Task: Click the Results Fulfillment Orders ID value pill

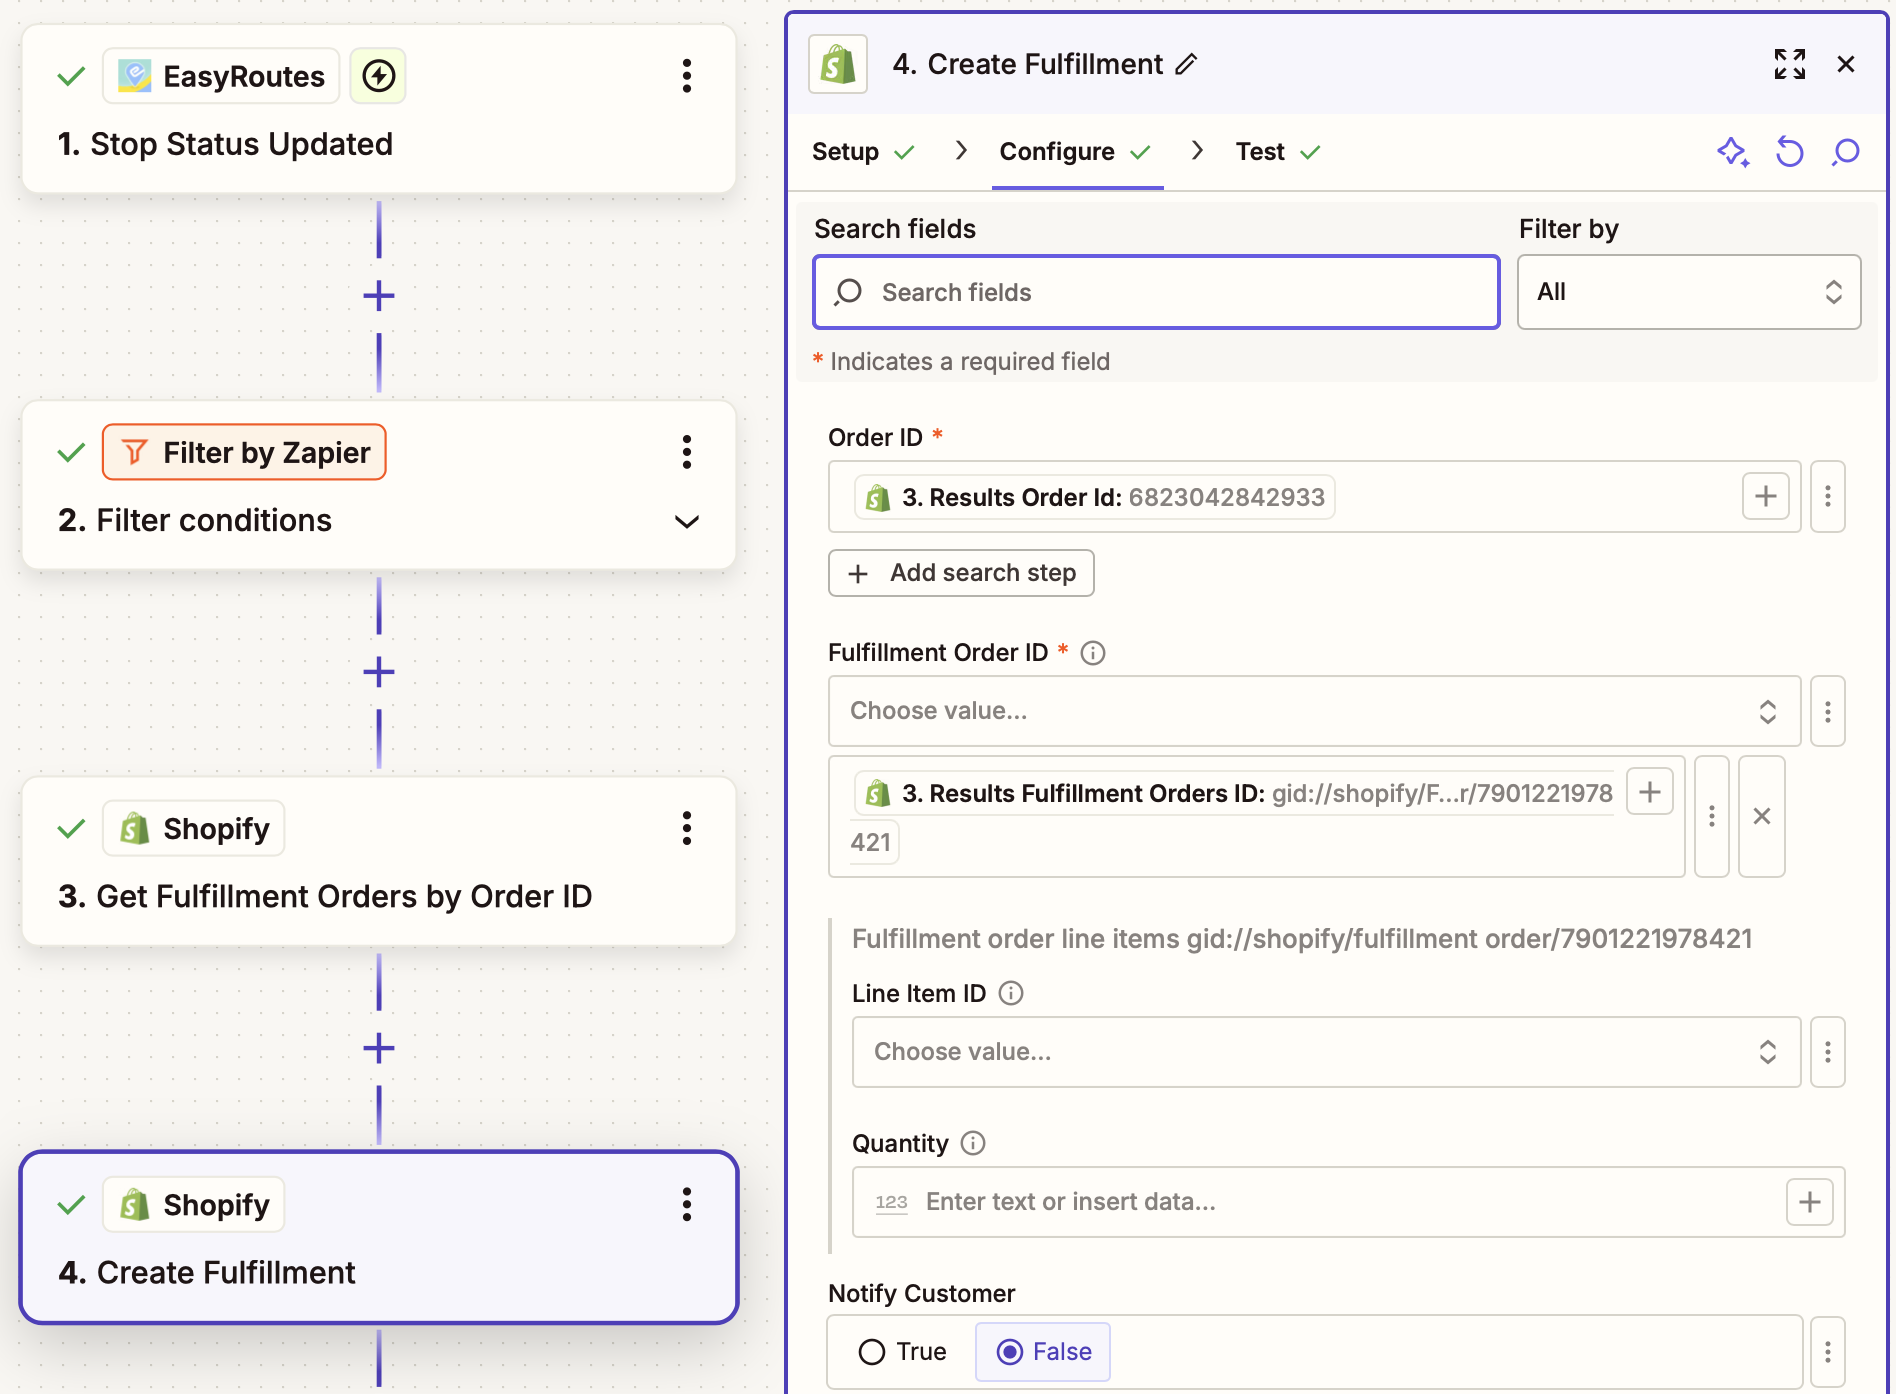Action: tap(1234, 793)
